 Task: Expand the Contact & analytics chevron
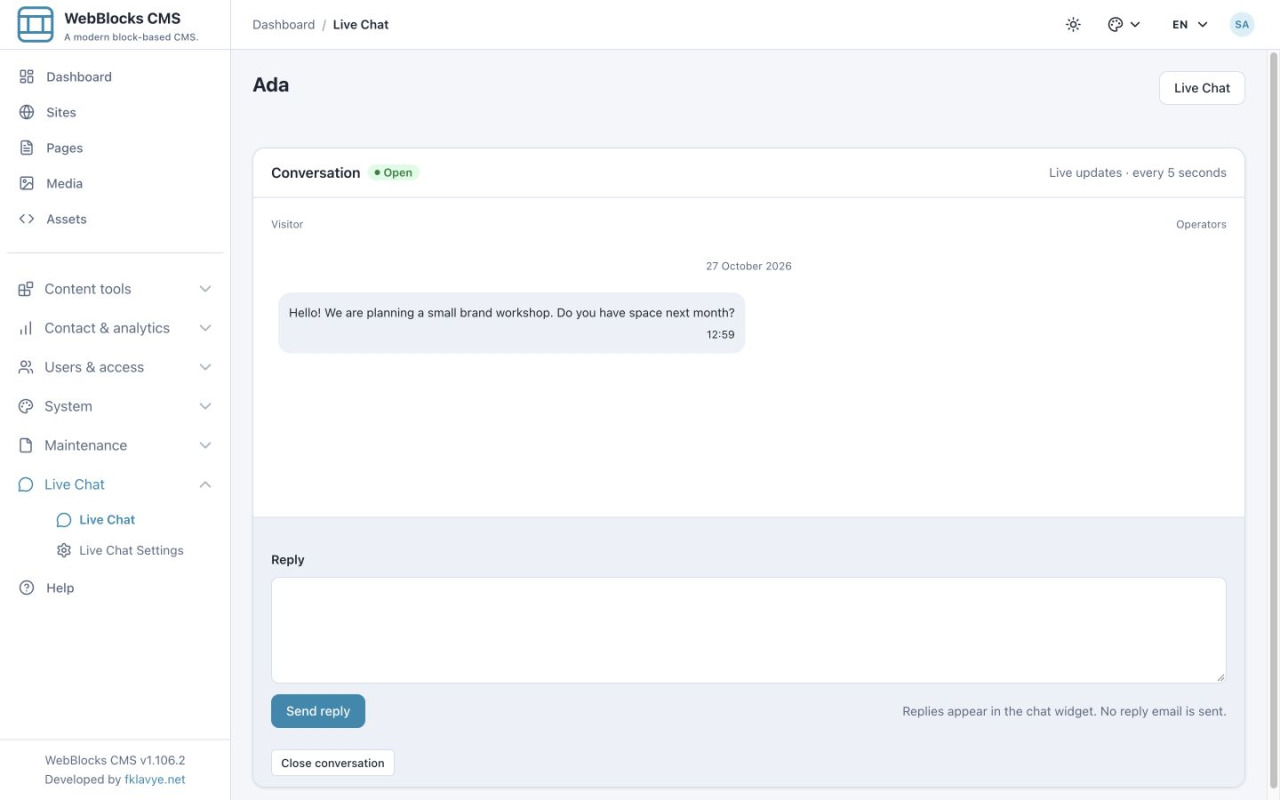205,328
